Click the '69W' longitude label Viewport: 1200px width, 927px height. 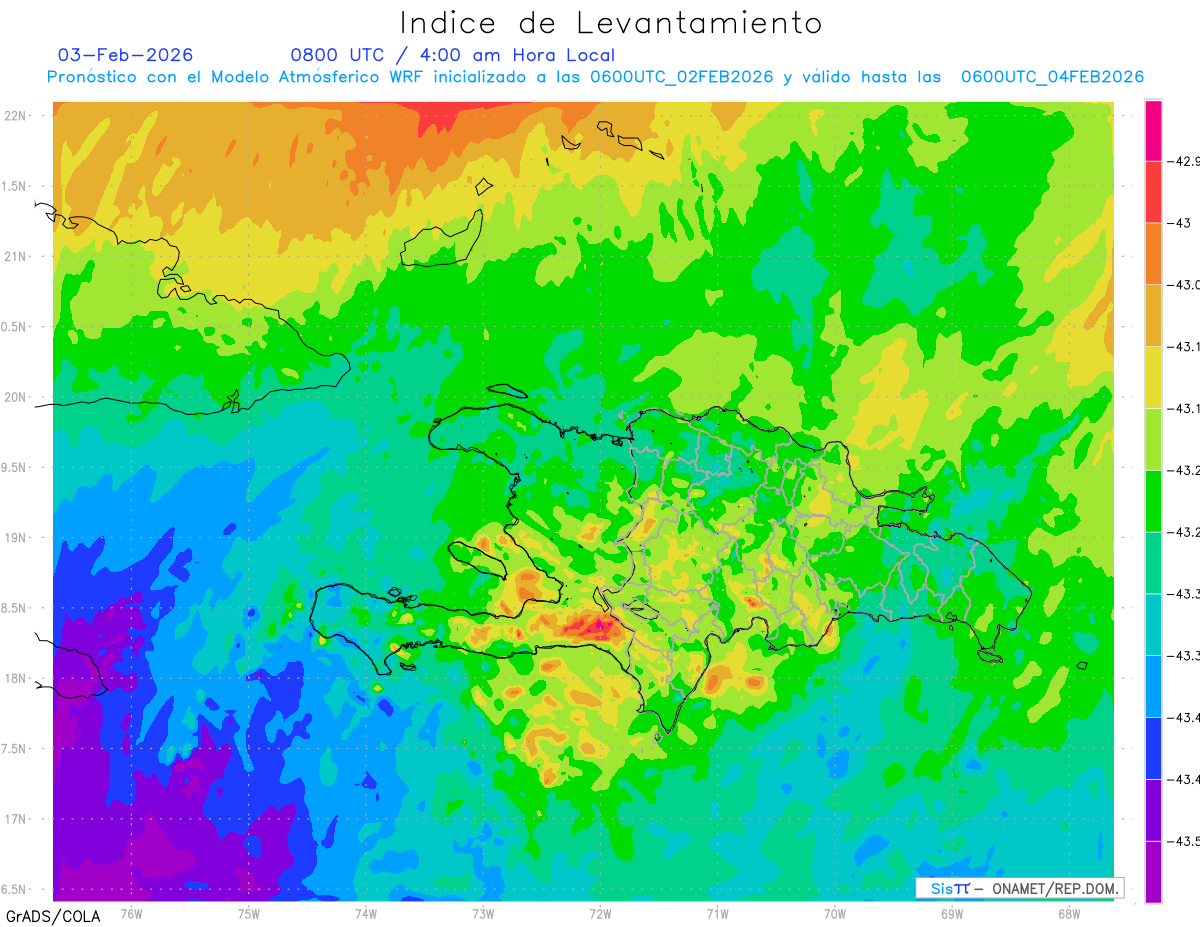[x=952, y=913]
